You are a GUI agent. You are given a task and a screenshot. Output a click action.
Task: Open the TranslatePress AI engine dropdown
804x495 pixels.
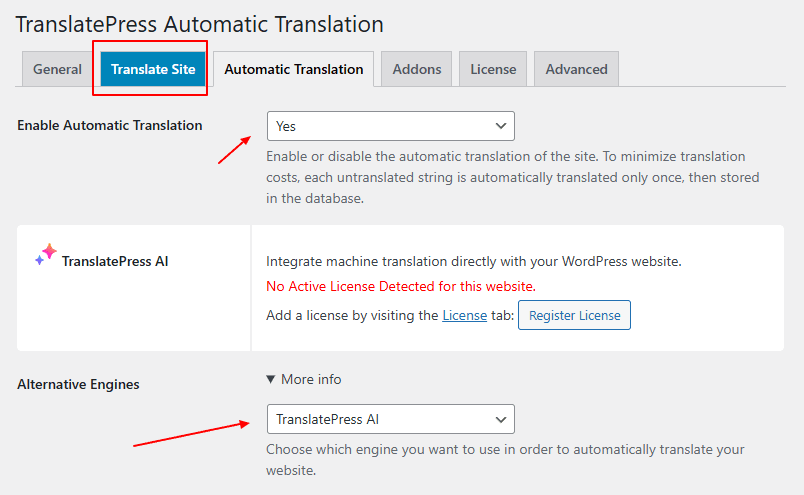(x=391, y=419)
